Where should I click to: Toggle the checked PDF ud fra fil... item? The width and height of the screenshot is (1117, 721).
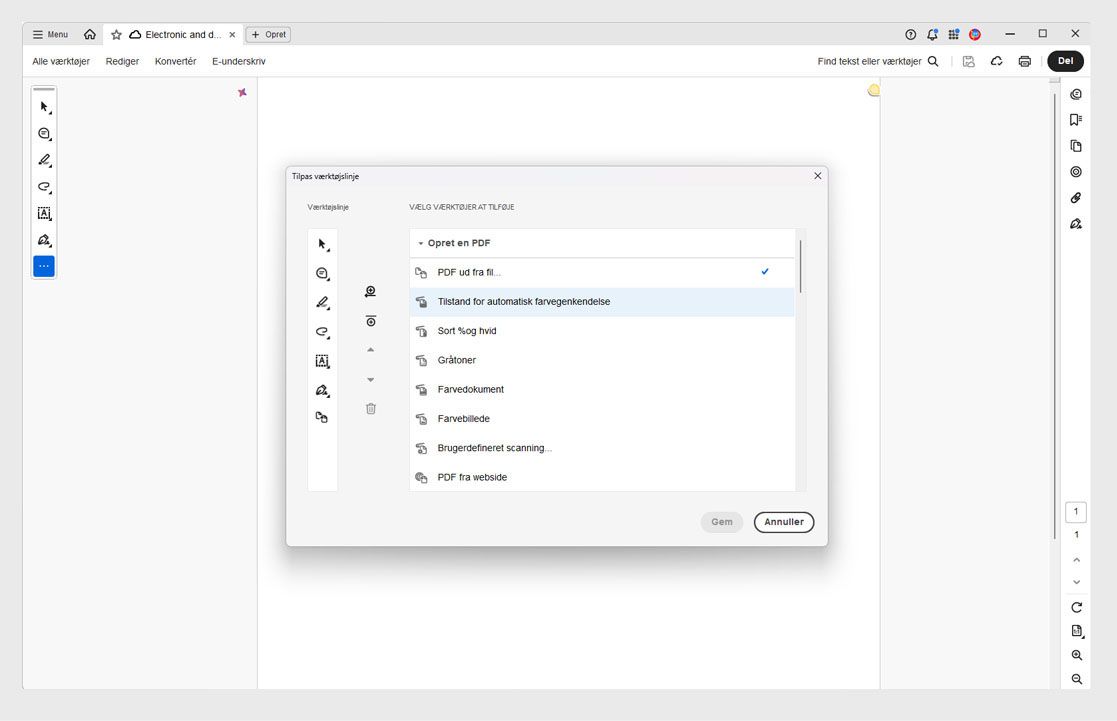(602, 272)
